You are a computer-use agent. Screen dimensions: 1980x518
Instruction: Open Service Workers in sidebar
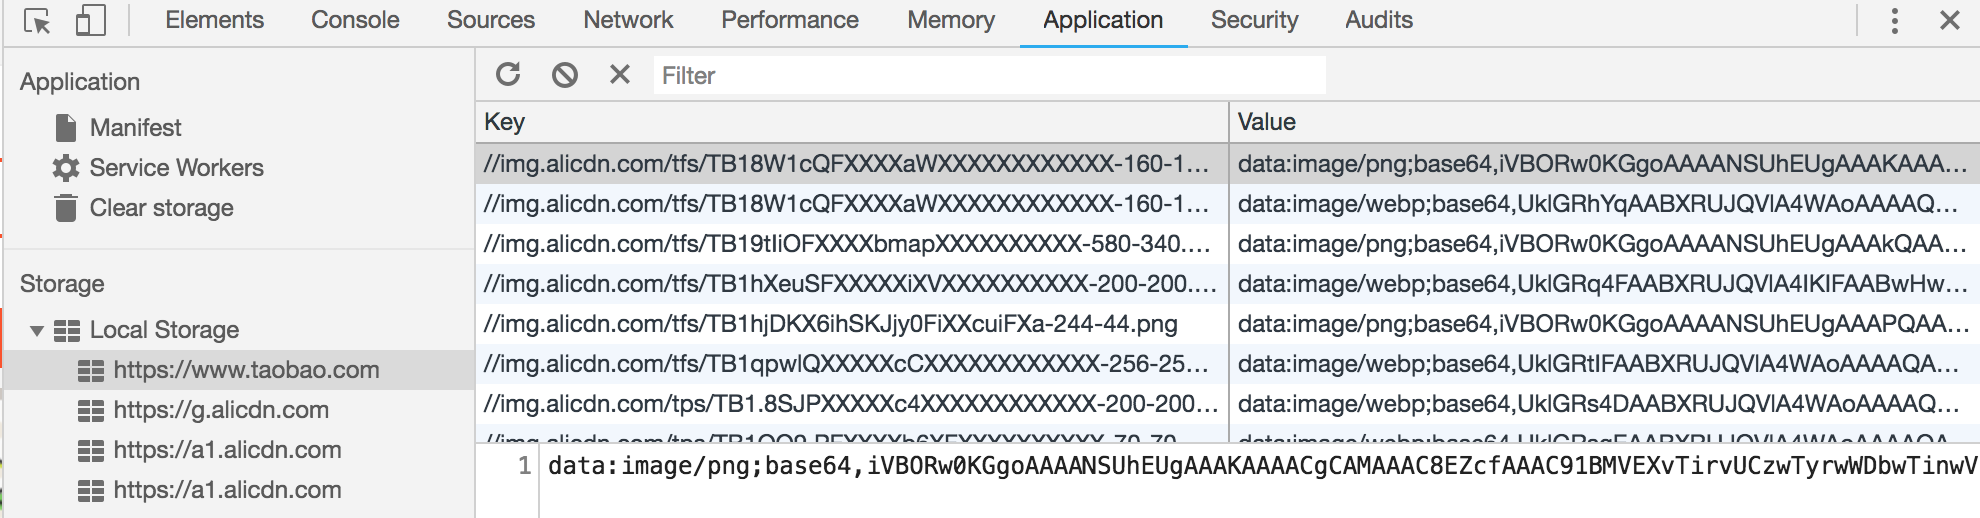point(176,168)
